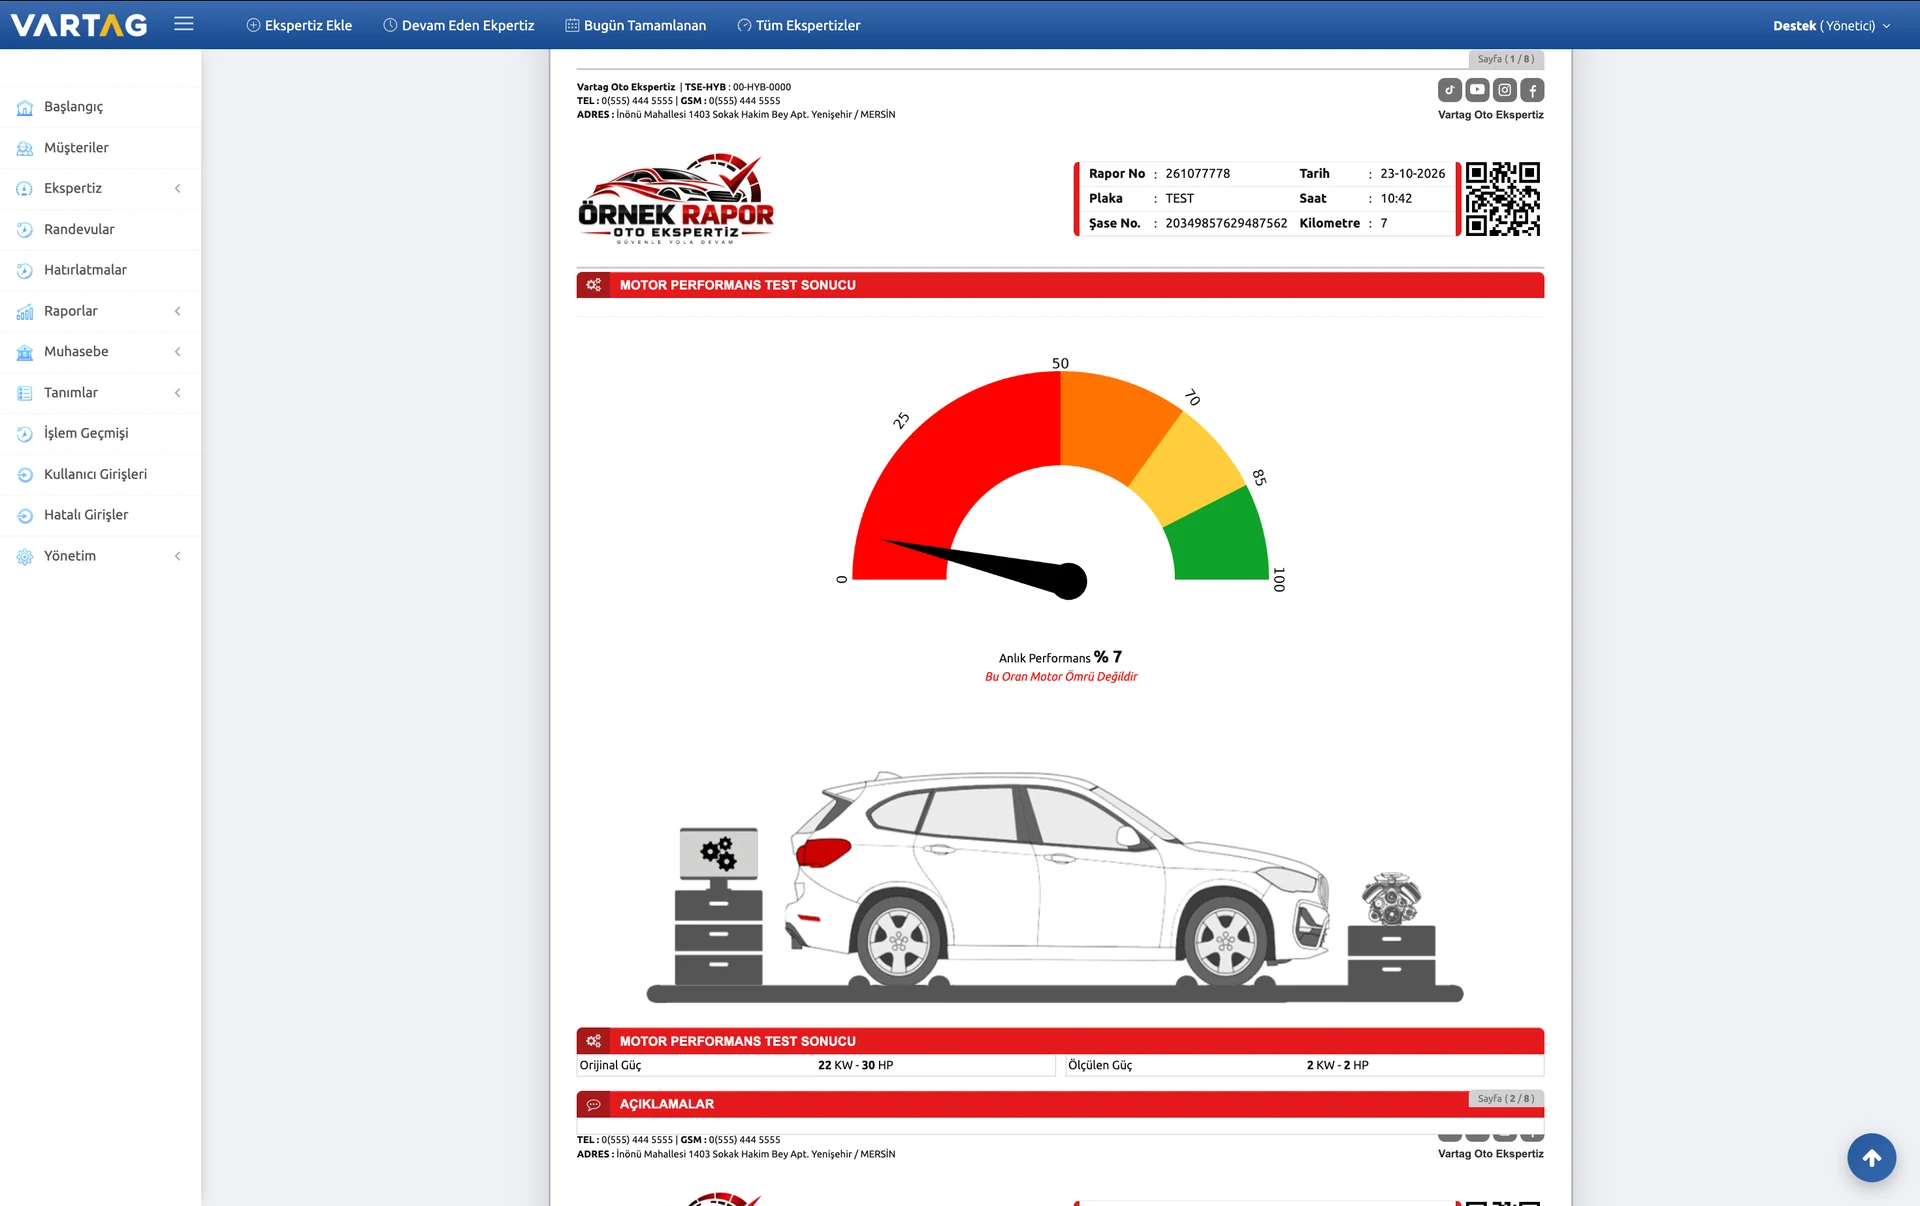The image size is (1920, 1206).
Task: Click the Müşteriler sidebar icon
Action: click(x=25, y=148)
